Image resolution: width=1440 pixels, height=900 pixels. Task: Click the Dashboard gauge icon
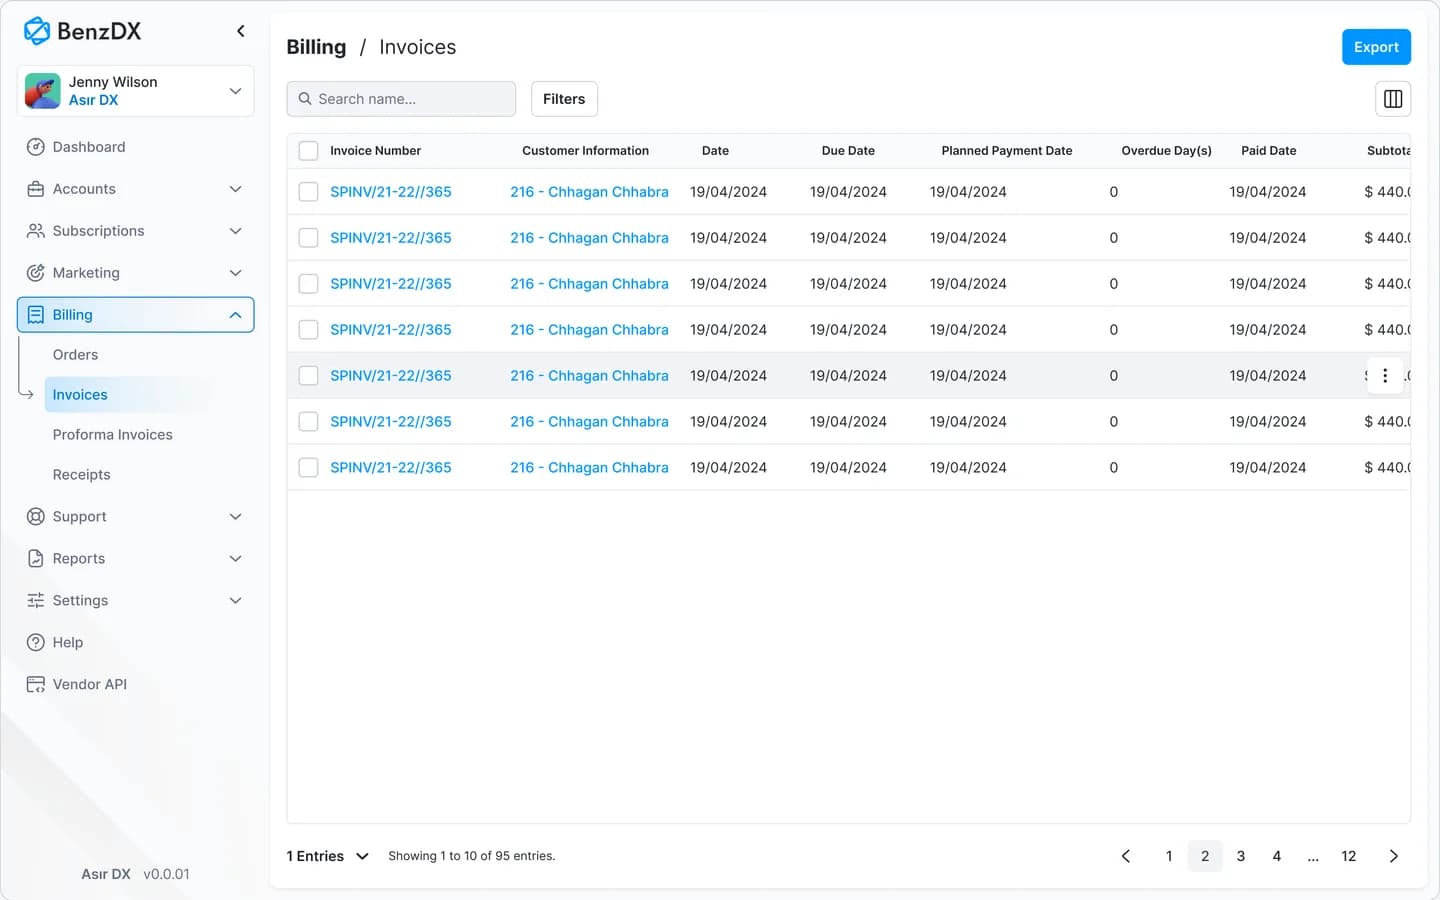[x=36, y=147]
